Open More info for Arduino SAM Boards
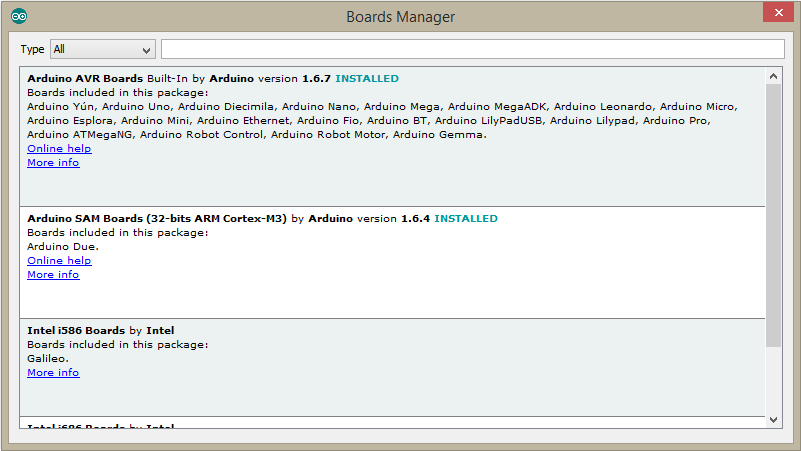 [53, 274]
